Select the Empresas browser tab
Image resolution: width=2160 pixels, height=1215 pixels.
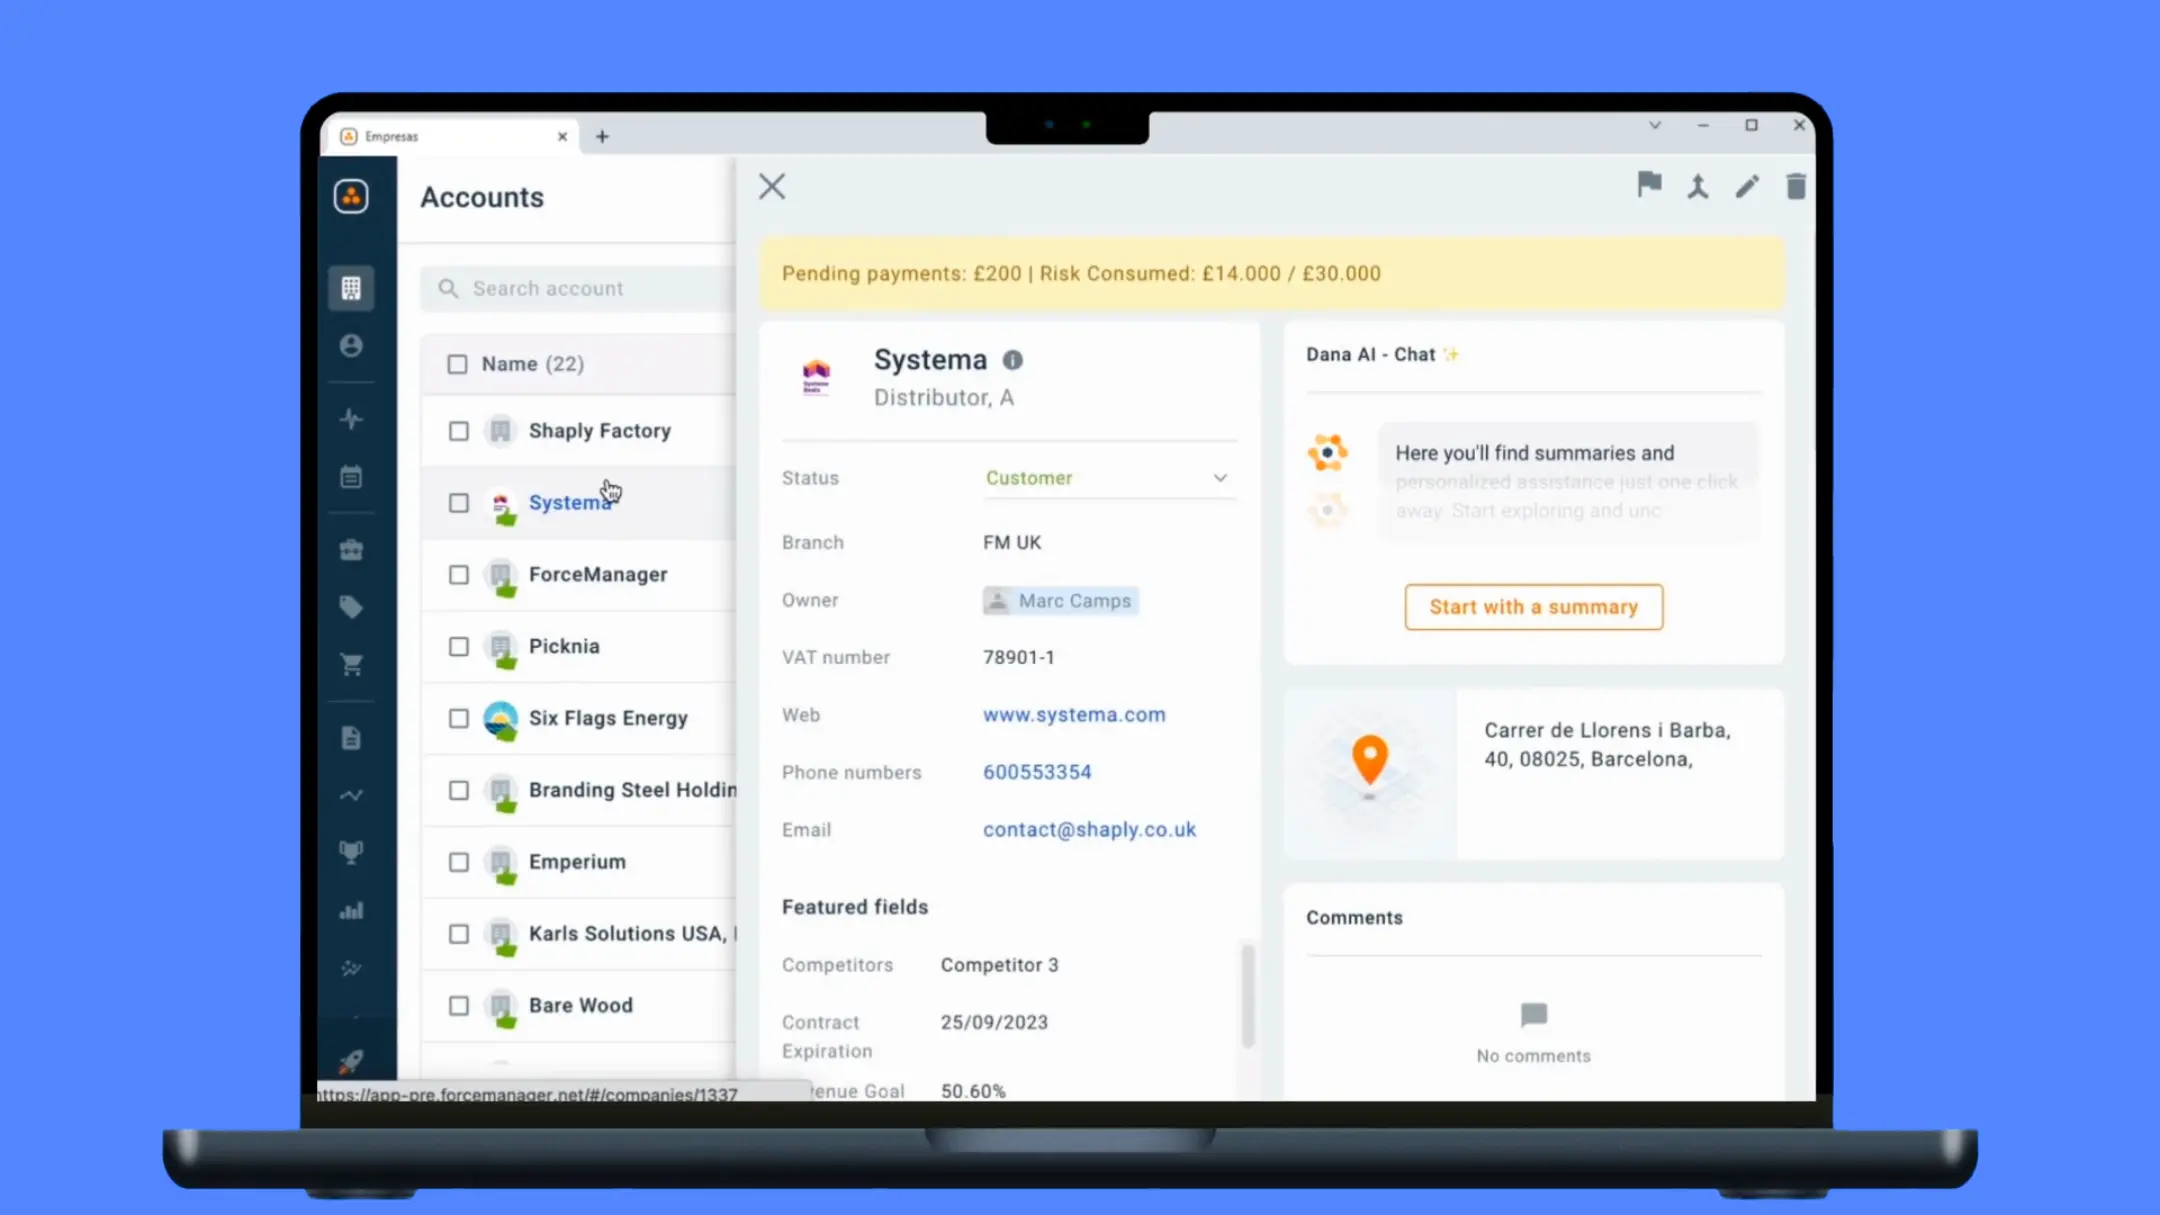pos(450,136)
